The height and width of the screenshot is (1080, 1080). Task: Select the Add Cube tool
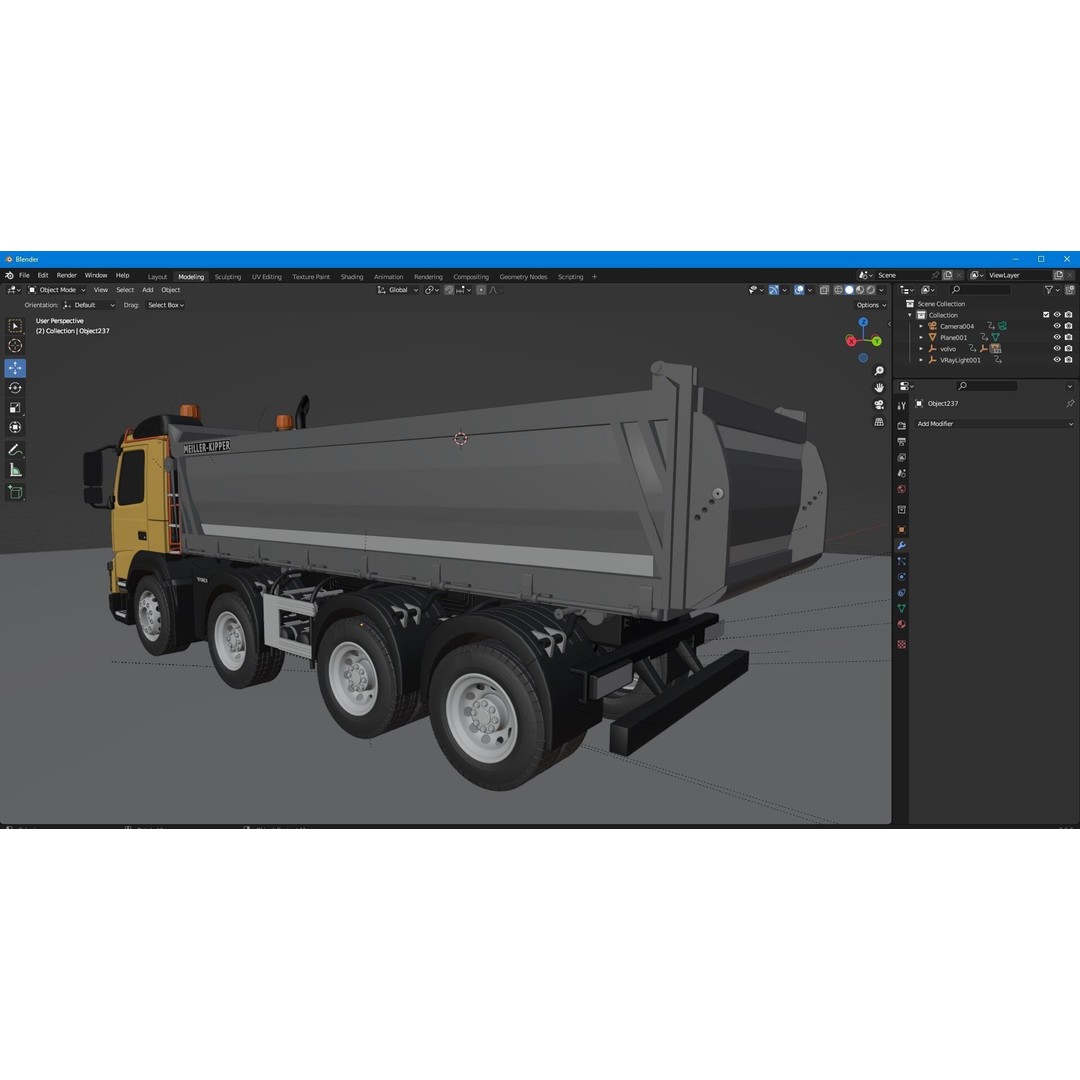pyautogui.click(x=15, y=492)
